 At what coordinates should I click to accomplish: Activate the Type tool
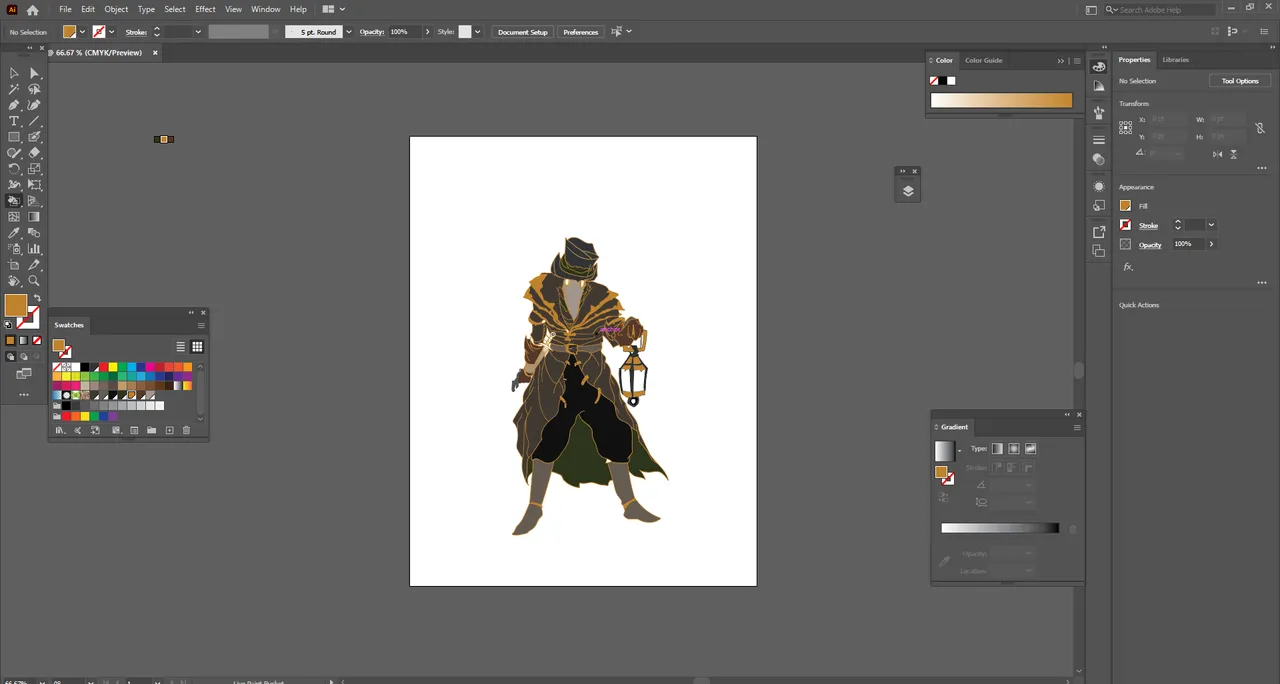pyautogui.click(x=14, y=121)
